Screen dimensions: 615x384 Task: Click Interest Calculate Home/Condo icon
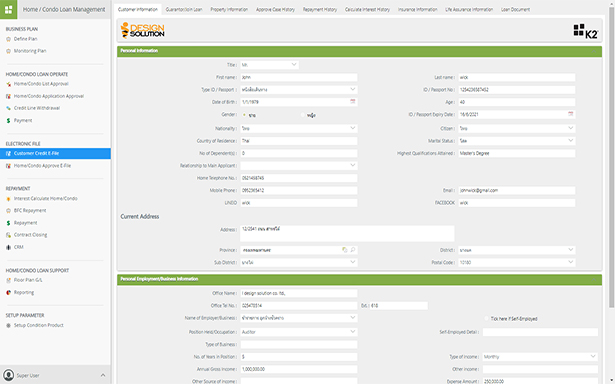(x=8, y=199)
